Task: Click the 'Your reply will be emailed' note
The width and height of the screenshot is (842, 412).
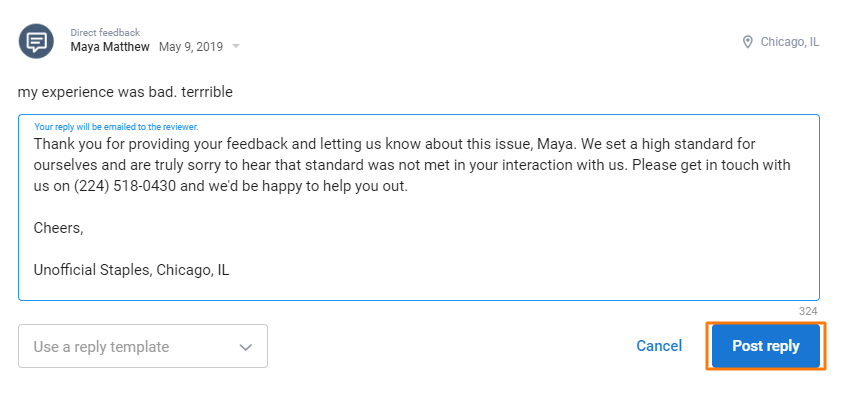Action: click(x=116, y=127)
